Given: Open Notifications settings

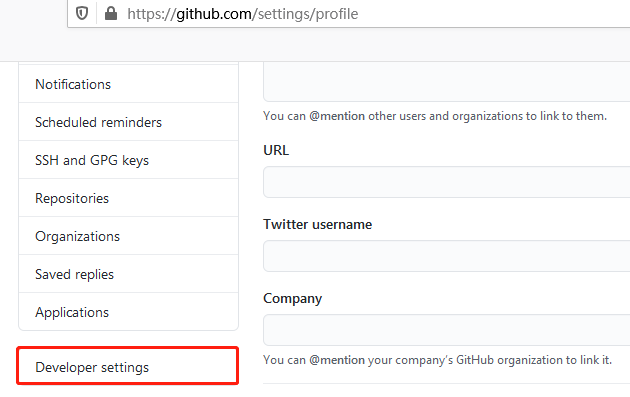Looking at the screenshot, I should [x=129, y=84].
